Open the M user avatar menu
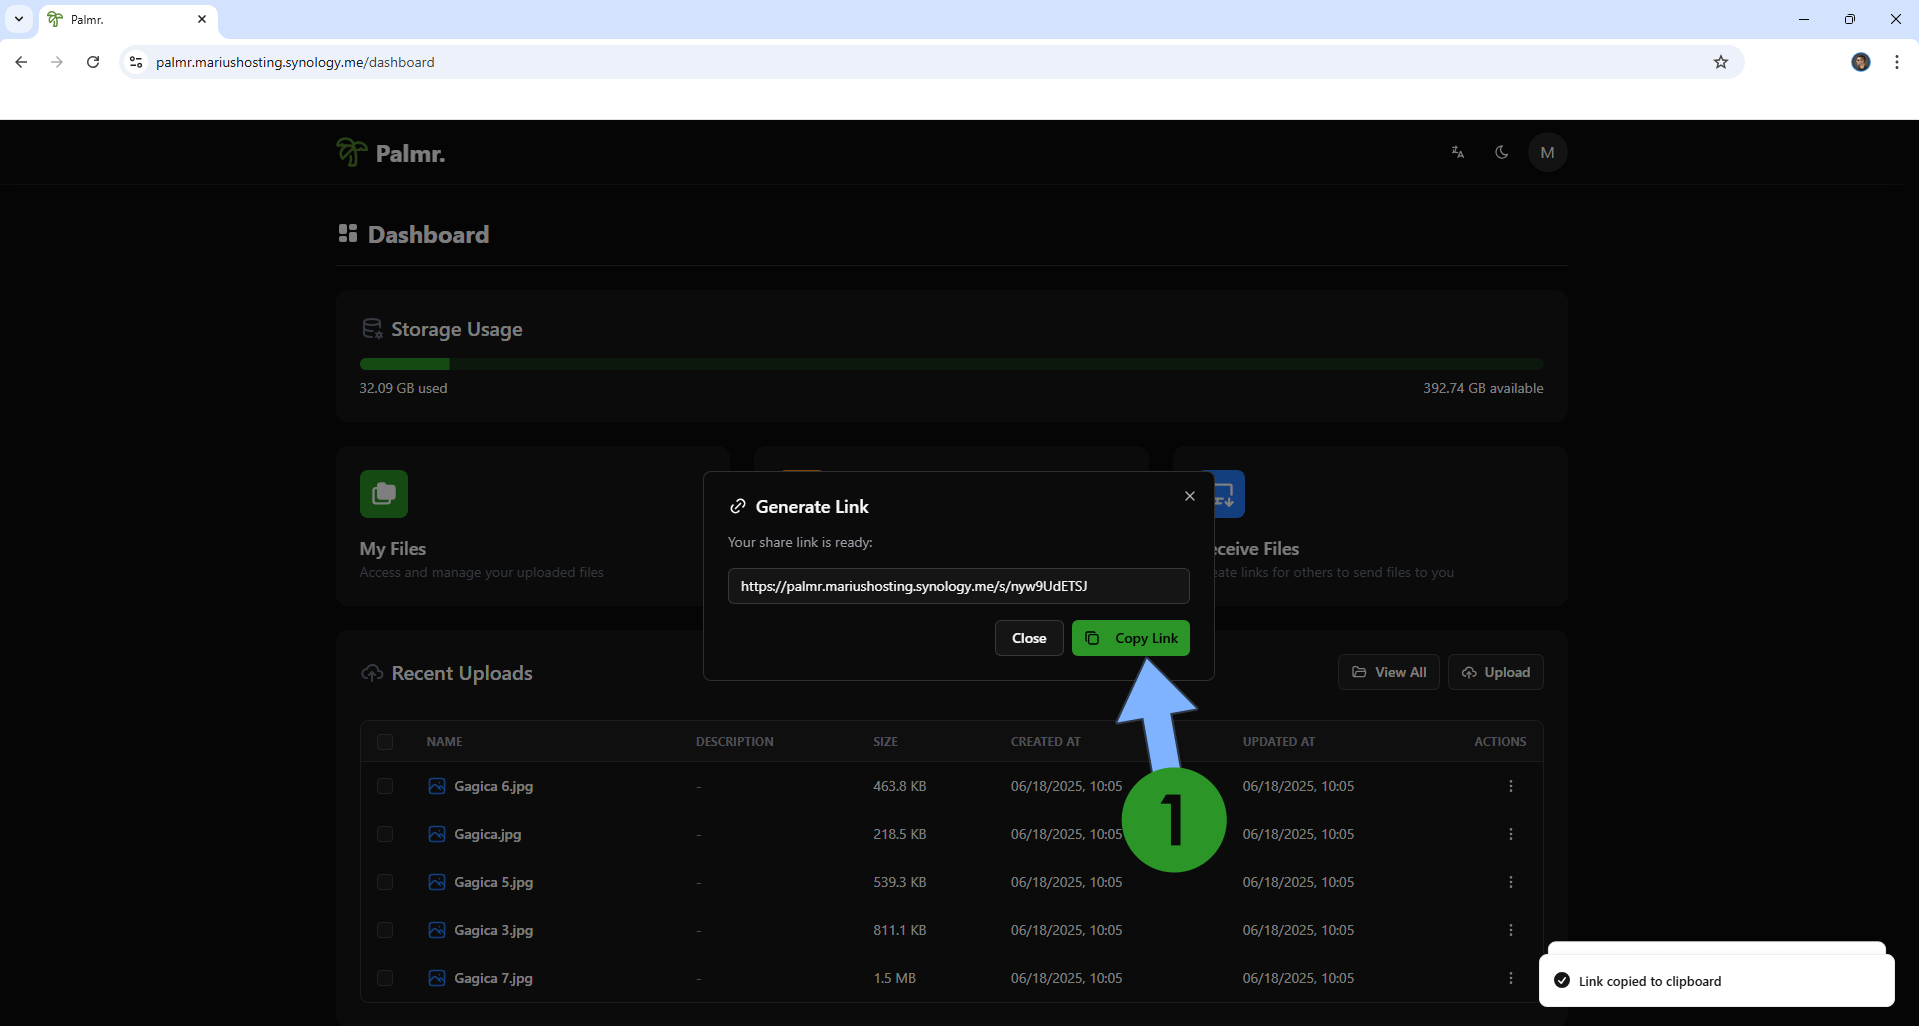The width and height of the screenshot is (1919, 1026). click(x=1547, y=152)
